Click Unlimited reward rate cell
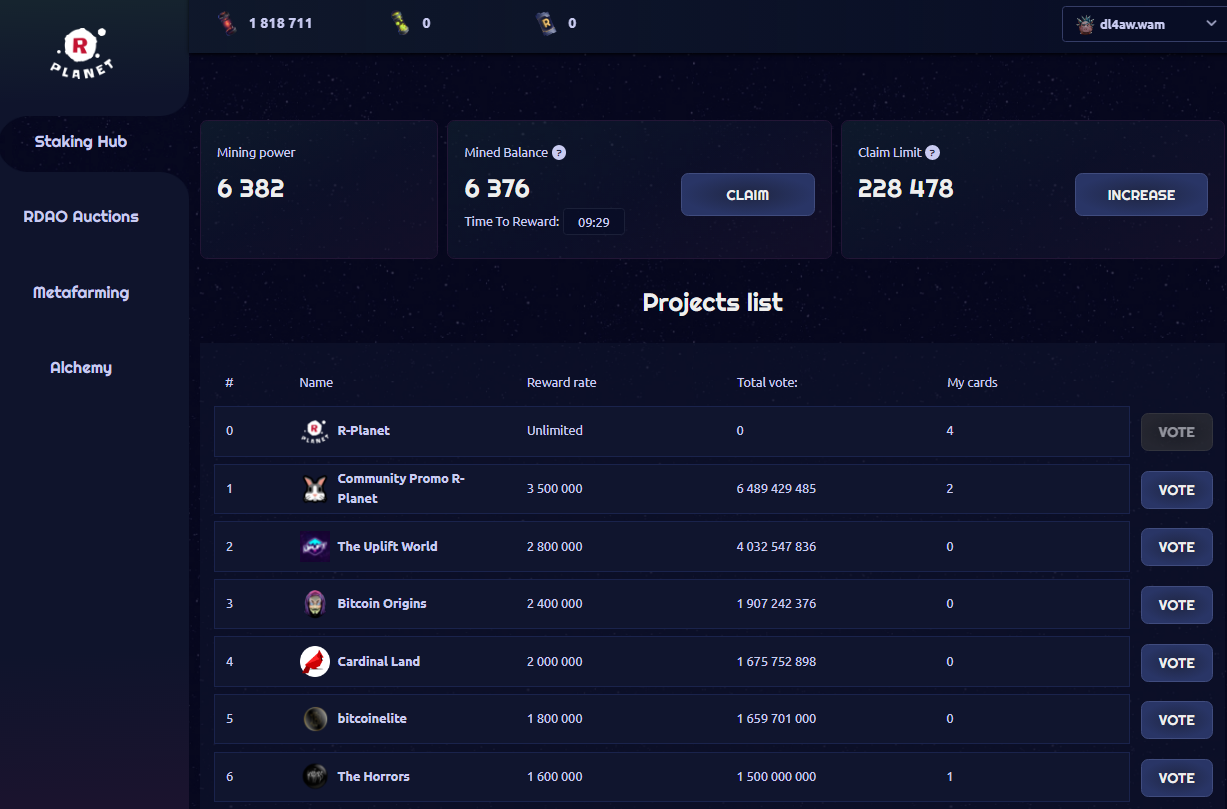Viewport: 1227px width, 809px height. pyautogui.click(x=555, y=431)
